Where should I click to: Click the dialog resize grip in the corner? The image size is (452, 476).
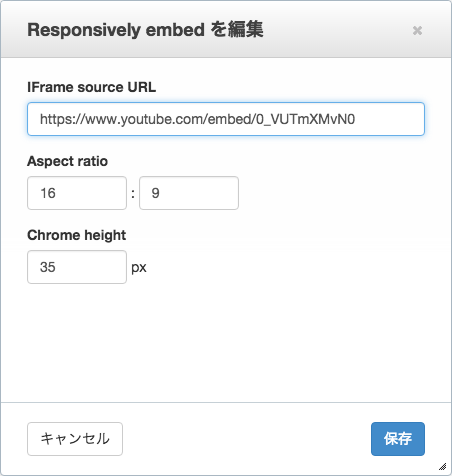(442, 466)
